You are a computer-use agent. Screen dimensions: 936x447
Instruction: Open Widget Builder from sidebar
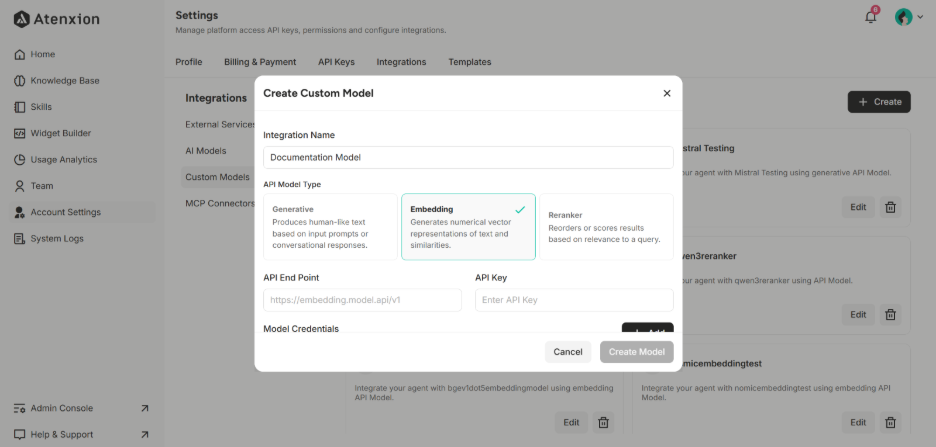53,133
